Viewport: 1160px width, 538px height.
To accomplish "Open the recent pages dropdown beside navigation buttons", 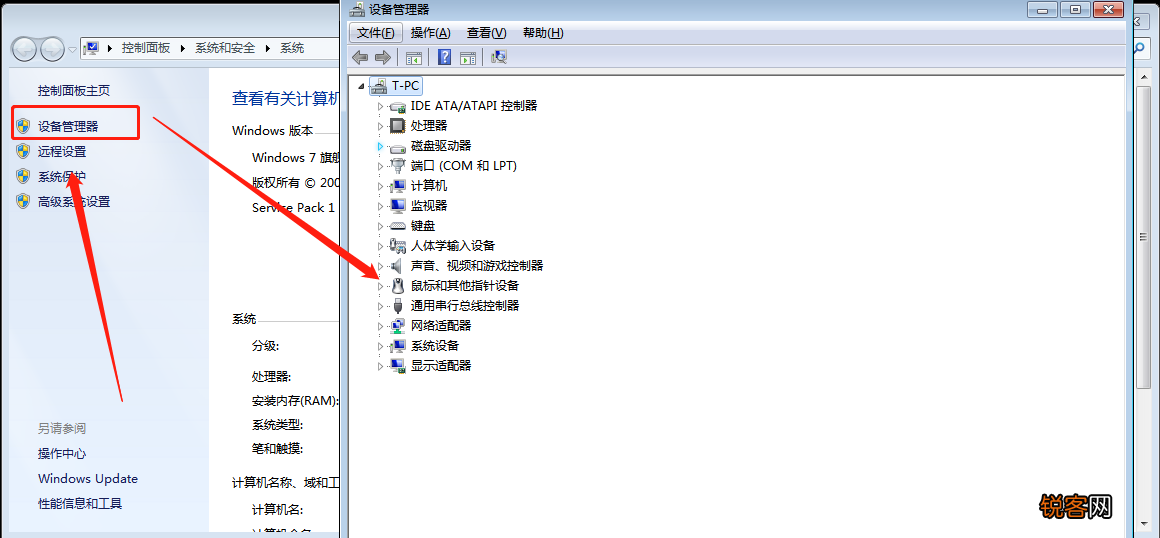I will point(72,50).
